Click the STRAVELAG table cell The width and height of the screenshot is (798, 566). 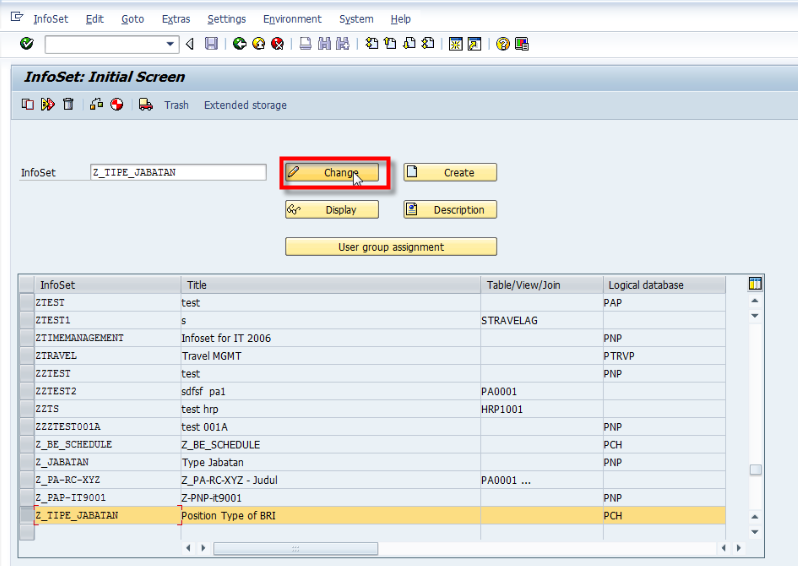[542, 320]
